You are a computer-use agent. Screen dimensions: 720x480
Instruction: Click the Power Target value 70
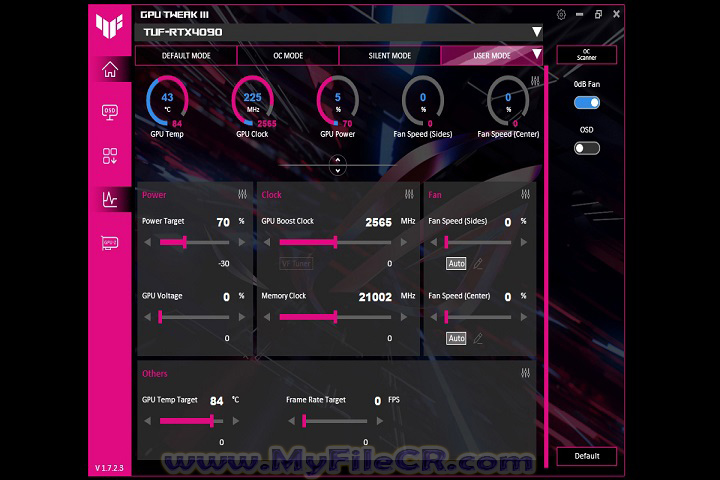(x=223, y=222)
